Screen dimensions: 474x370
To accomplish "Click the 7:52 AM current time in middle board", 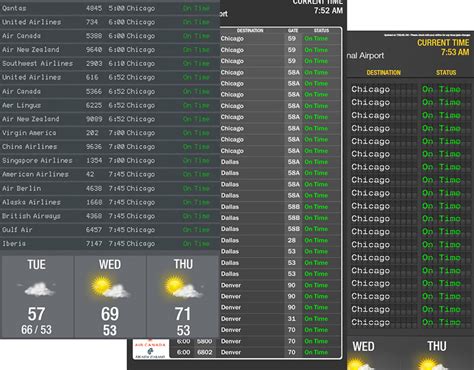I will pyautogui.click(x=328, y=11).
